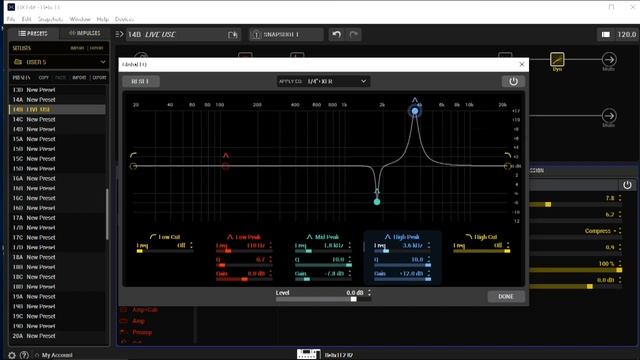Select the 14A New Preset row

pyautogui.click(x=57, y=100)
